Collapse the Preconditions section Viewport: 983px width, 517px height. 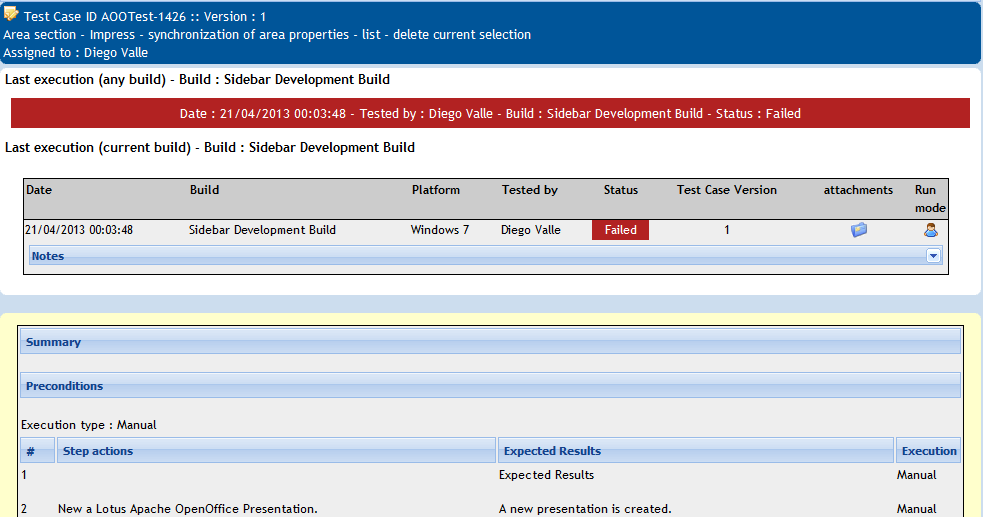click(x=490, y=386)
